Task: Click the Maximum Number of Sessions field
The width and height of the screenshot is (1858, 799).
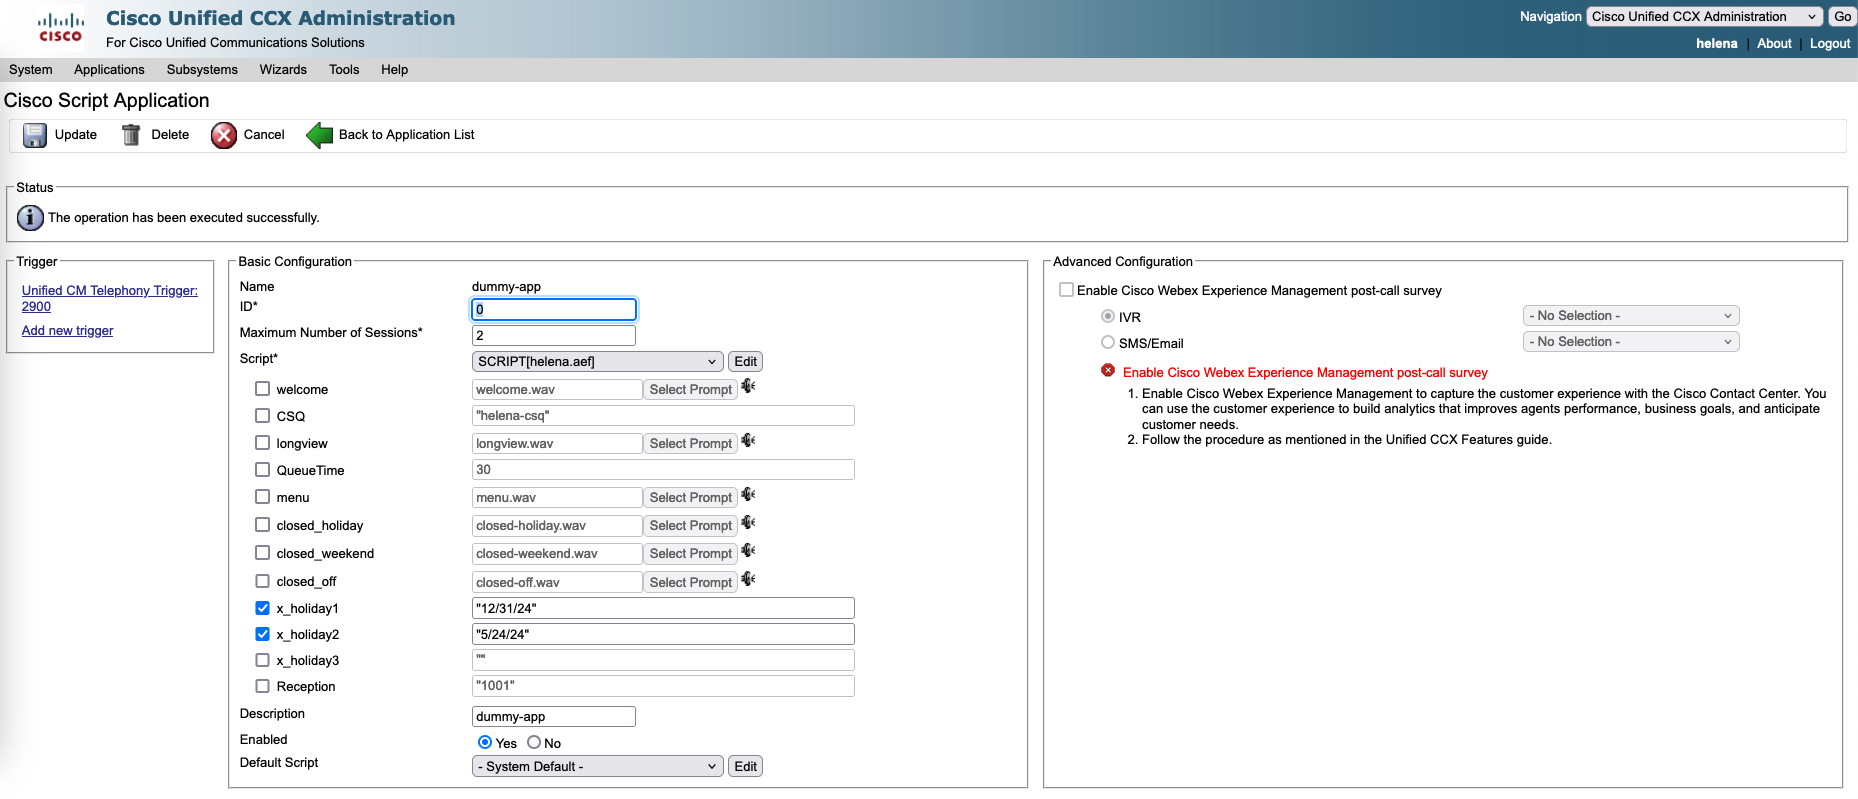Action: [x=553, y=335]
